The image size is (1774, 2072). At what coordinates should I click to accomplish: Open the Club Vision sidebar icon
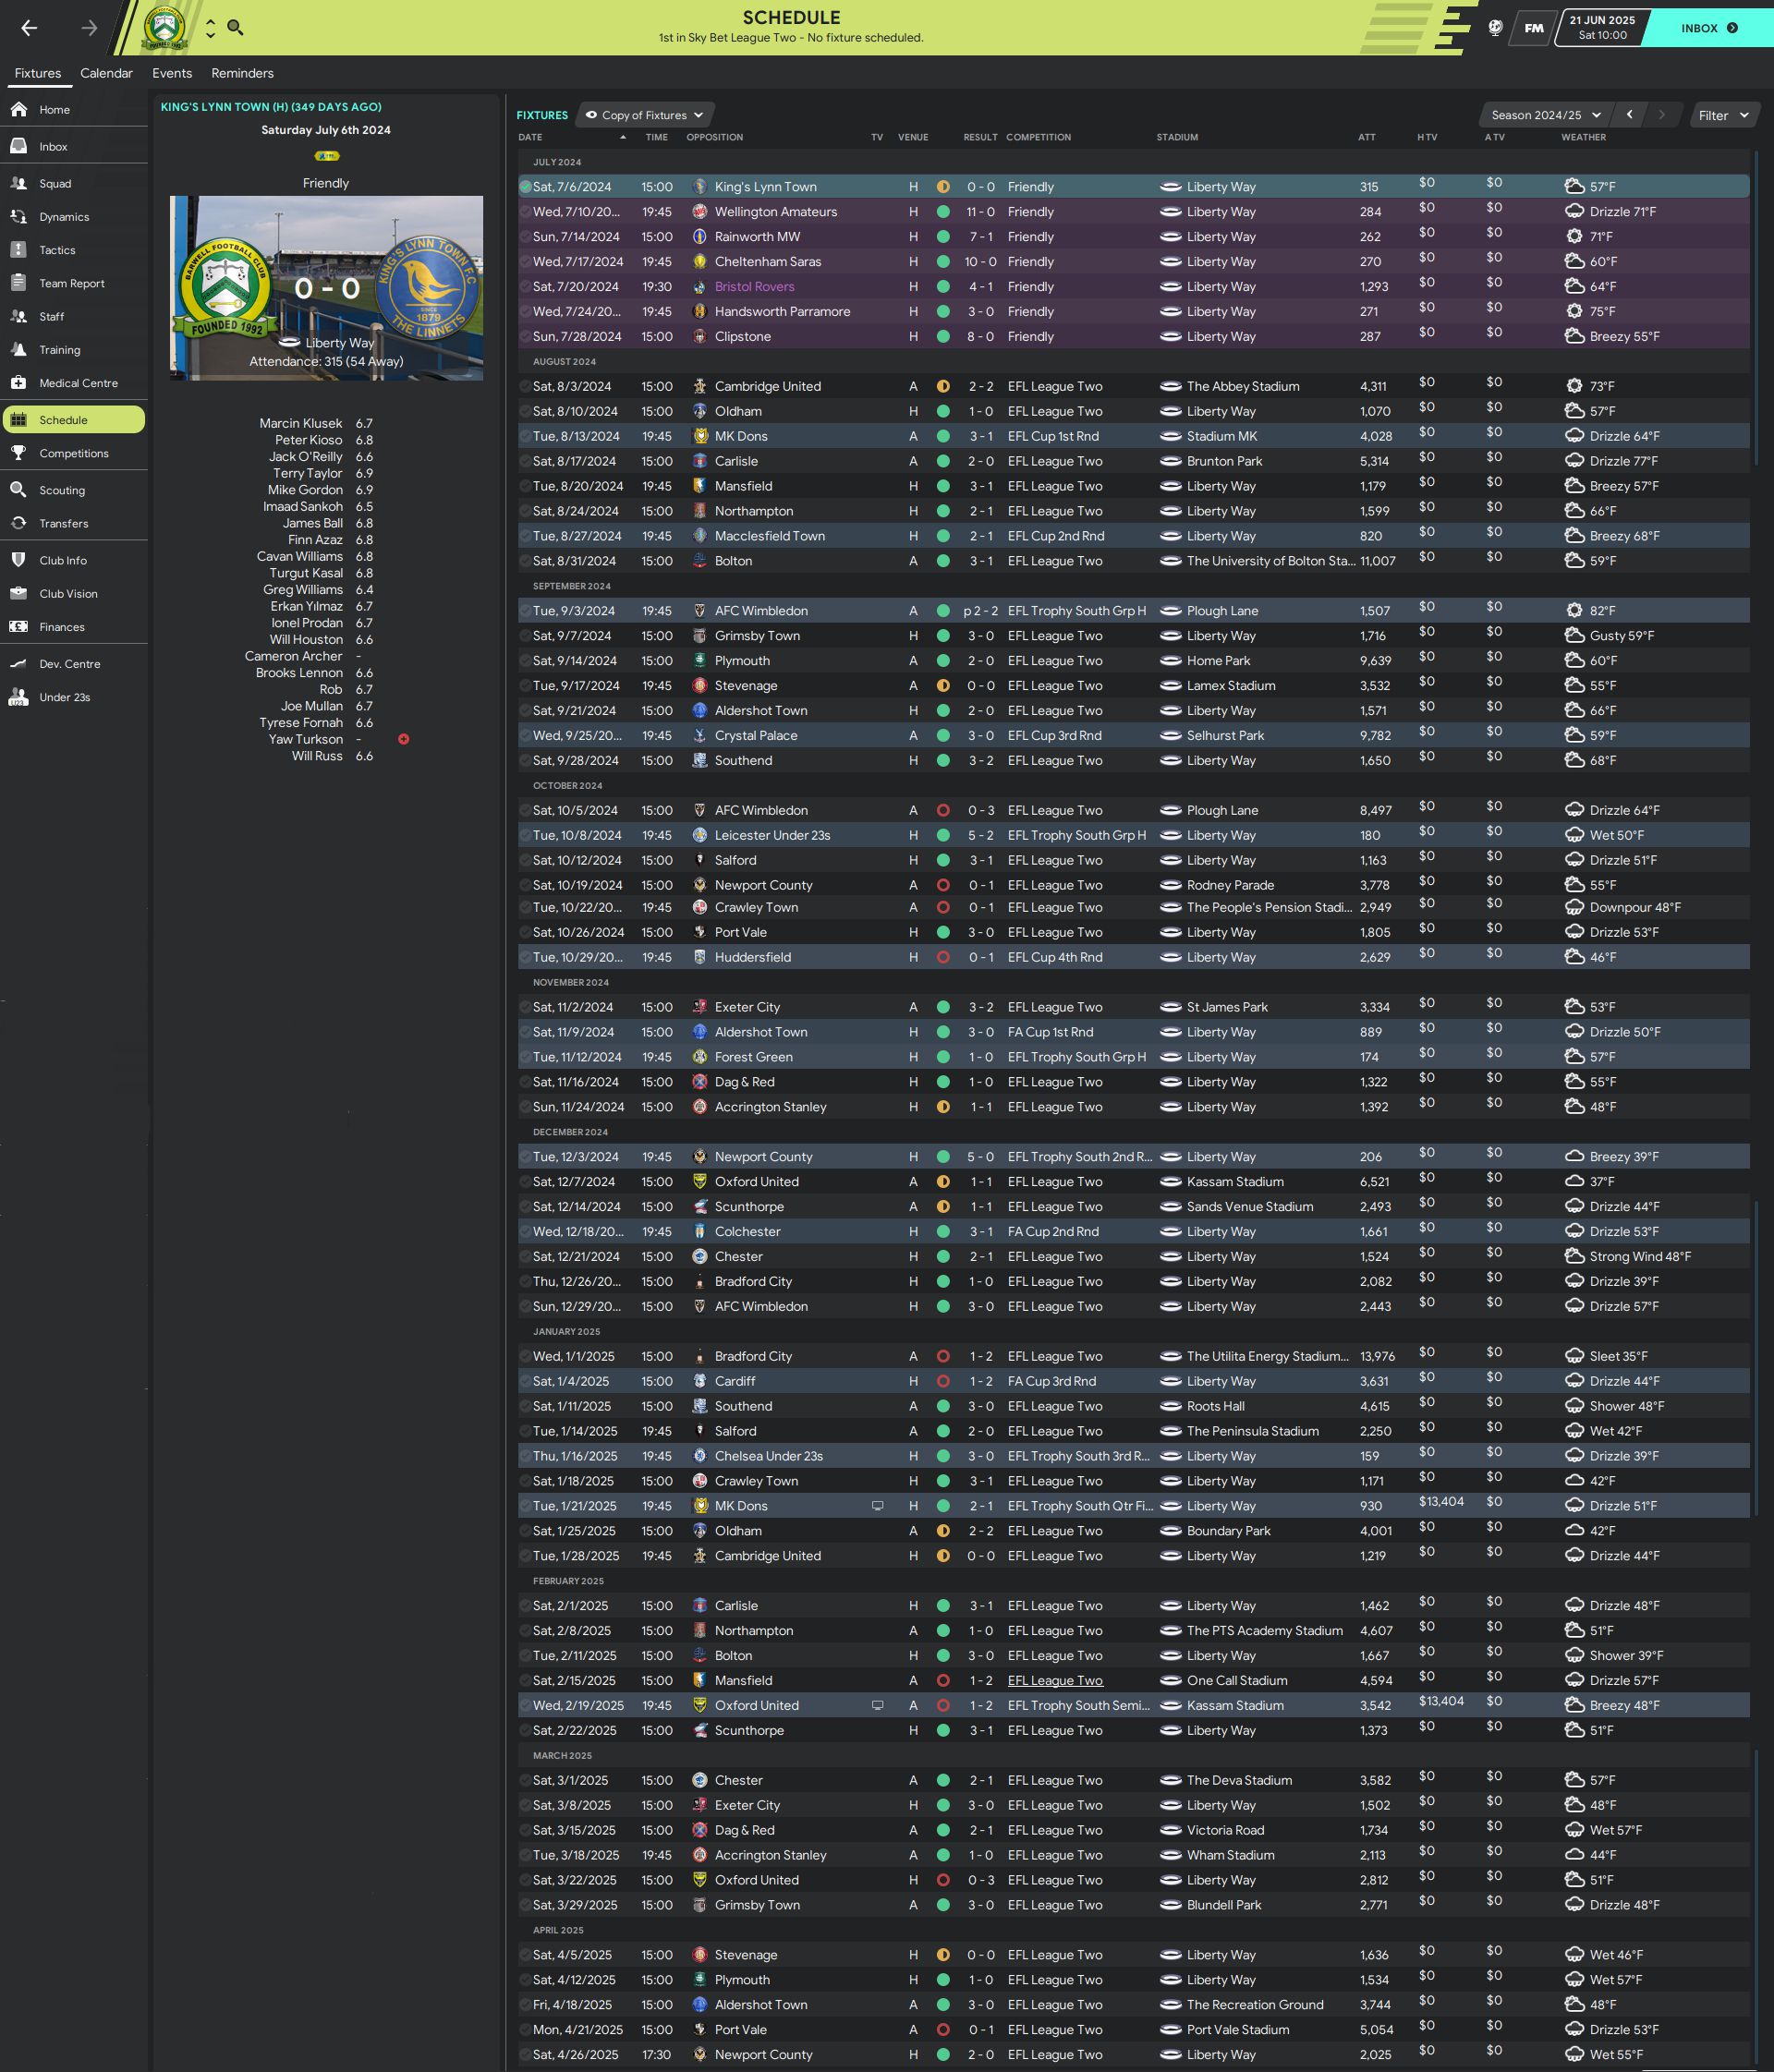coord(18,593)
